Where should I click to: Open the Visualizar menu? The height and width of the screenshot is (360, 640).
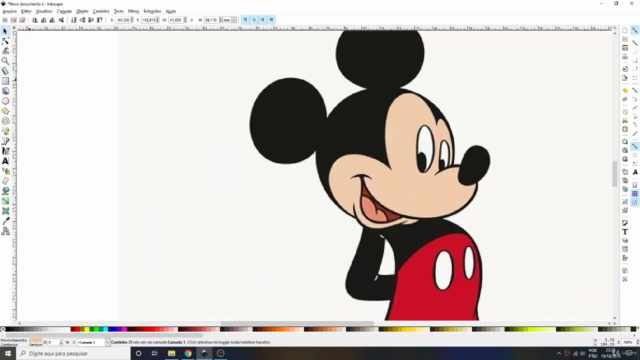point(44,11)
